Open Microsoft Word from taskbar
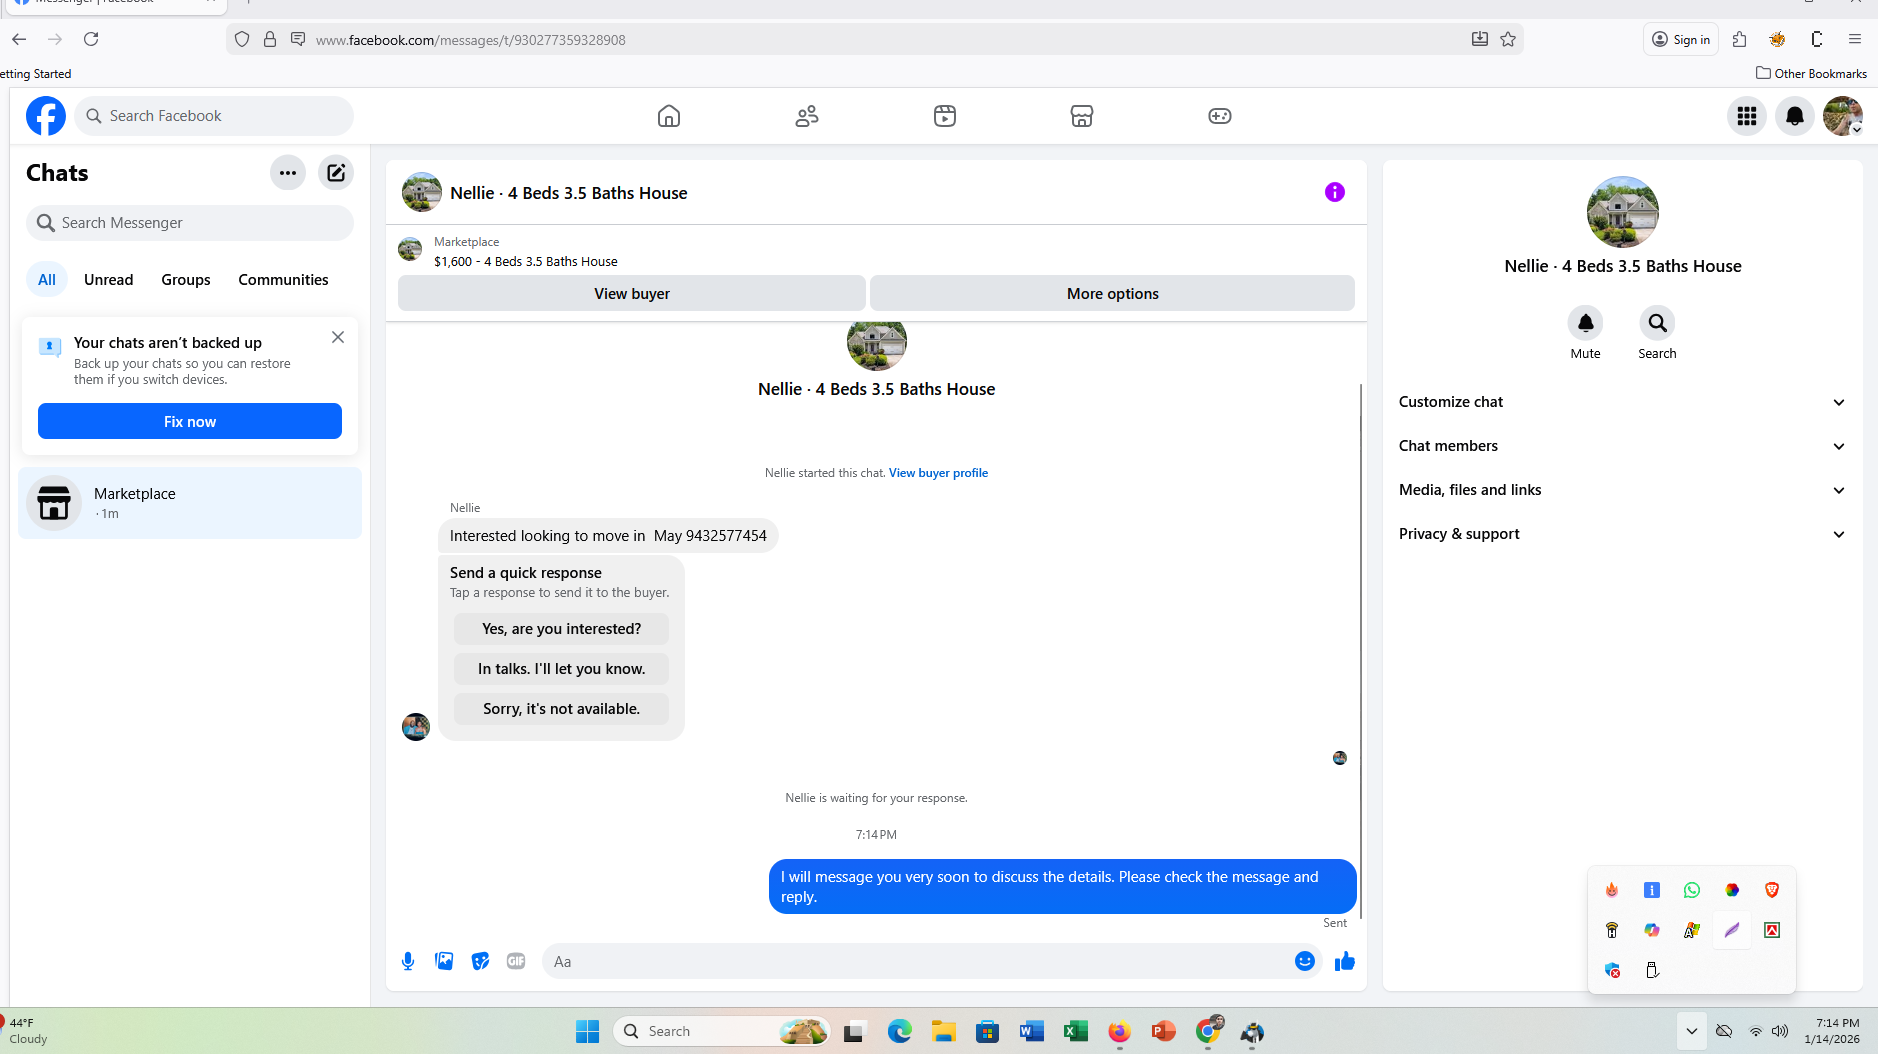The image size is (1878, 1054). 1032,1031
